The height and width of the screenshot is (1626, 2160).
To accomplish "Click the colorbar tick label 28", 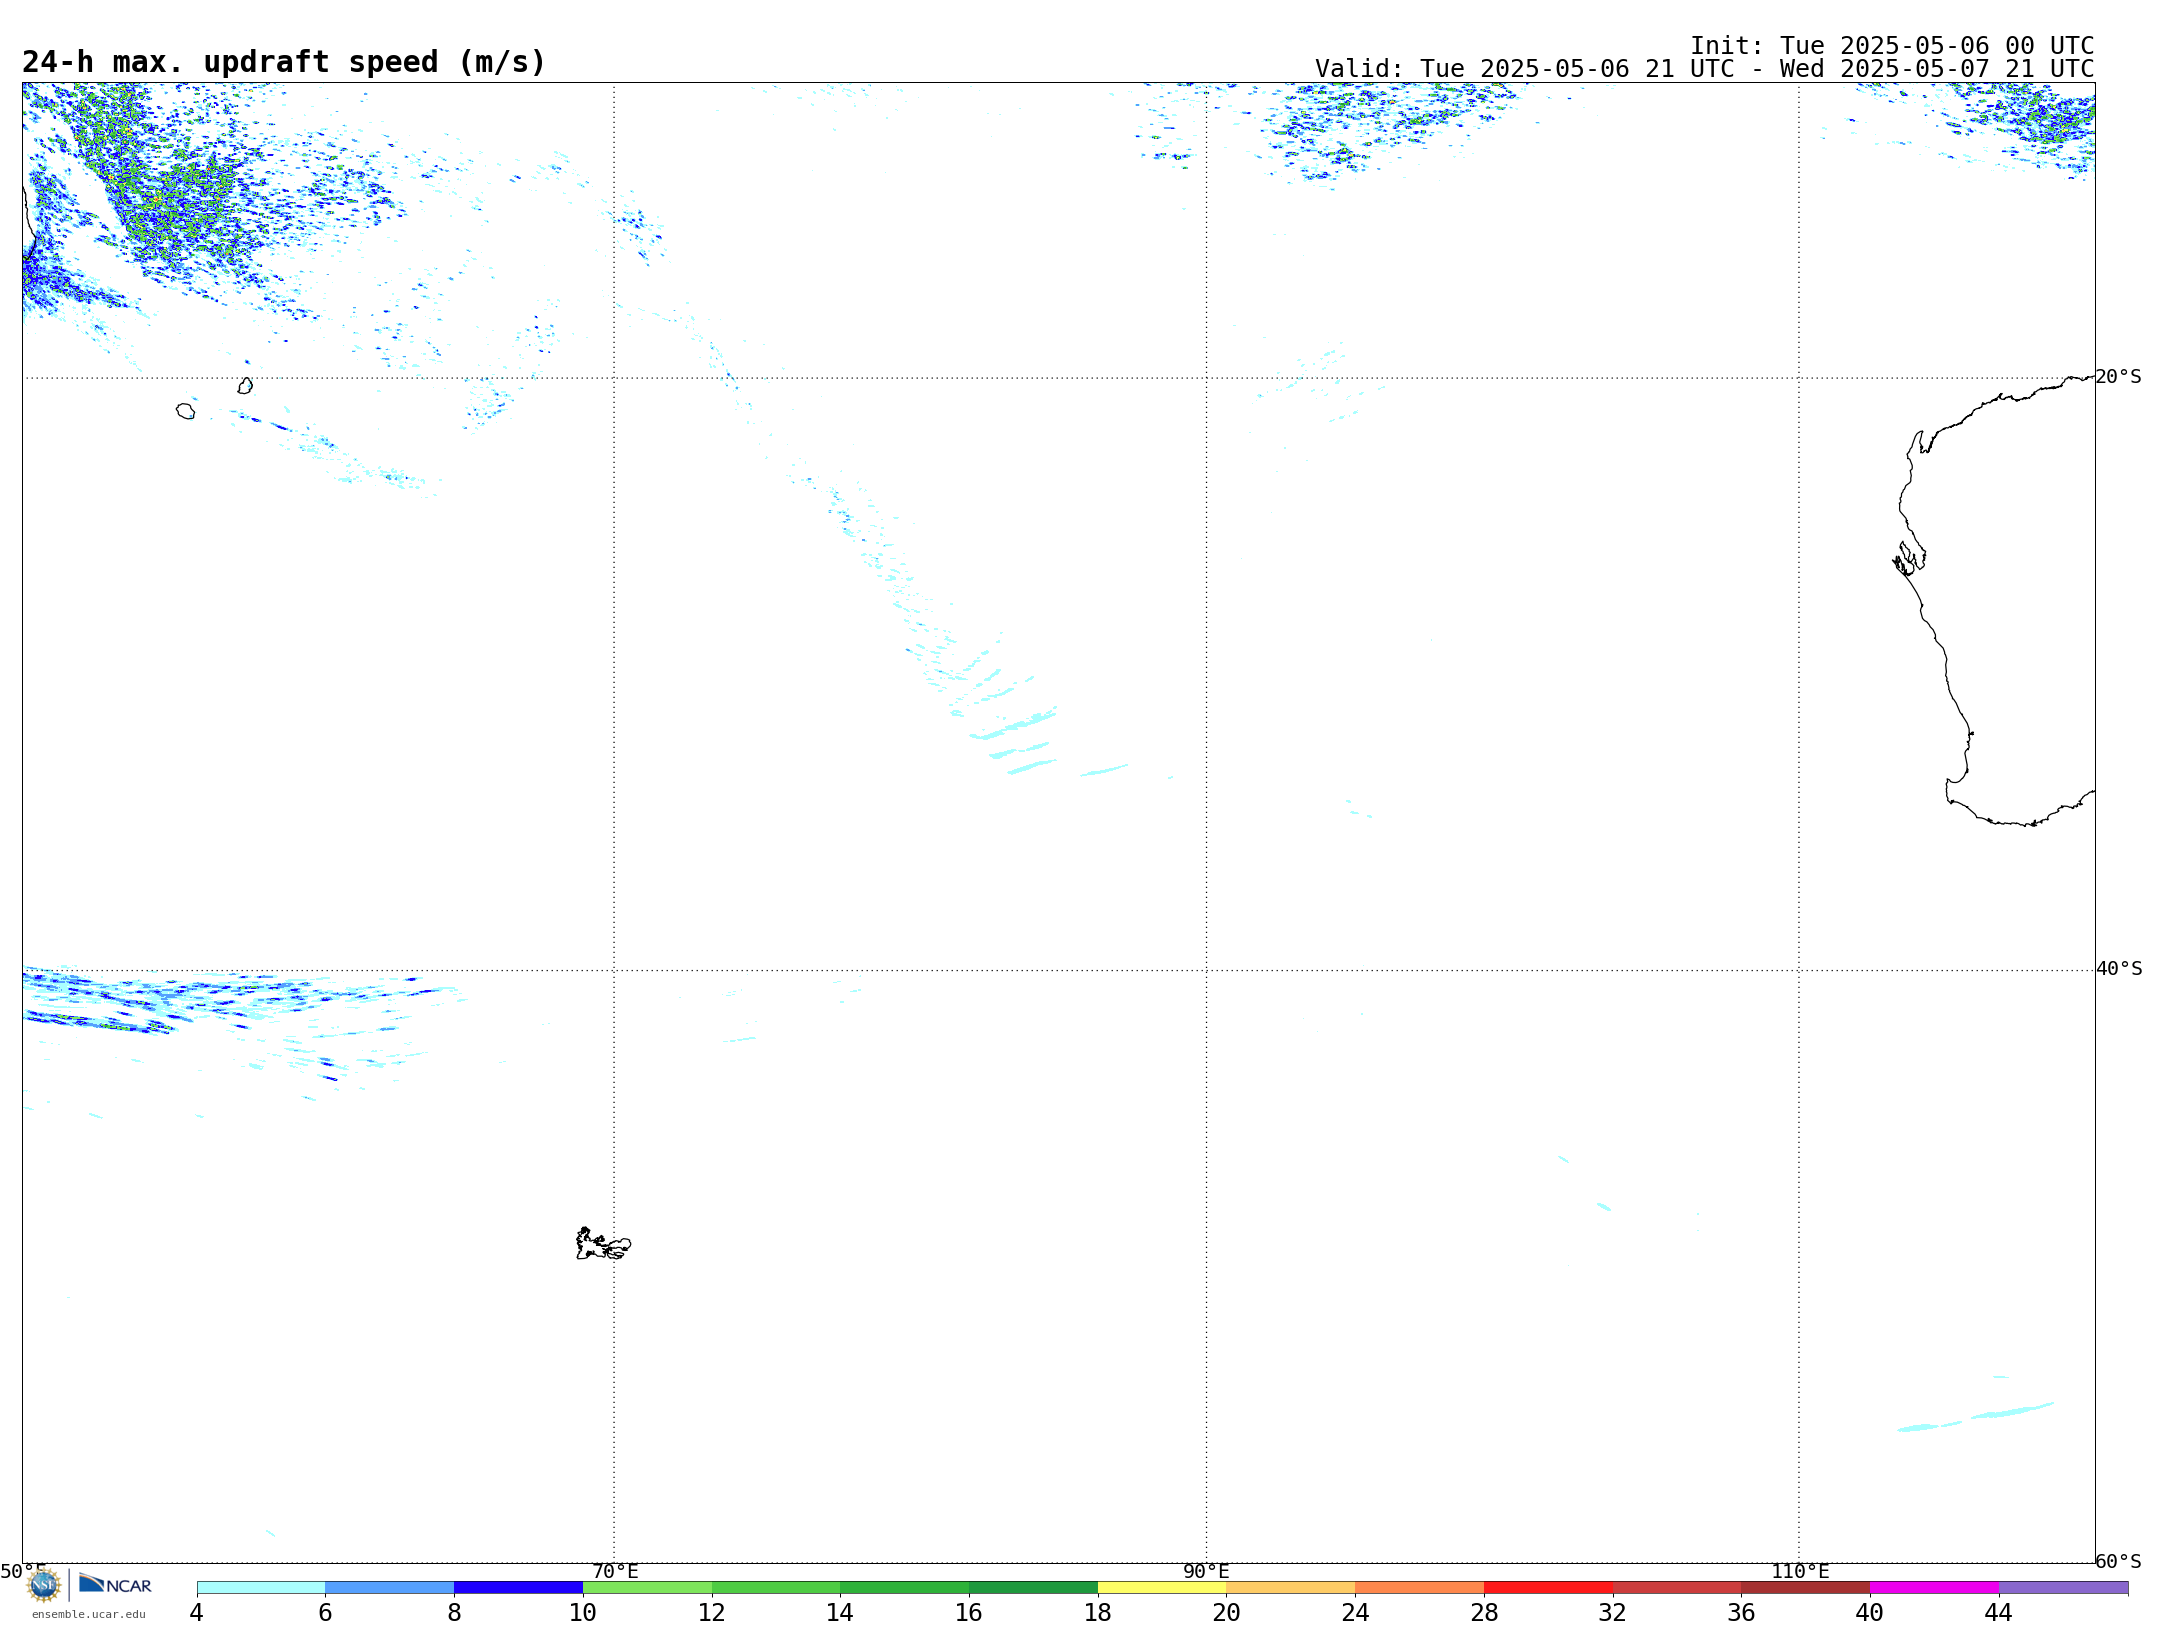I will 1484,1612.
